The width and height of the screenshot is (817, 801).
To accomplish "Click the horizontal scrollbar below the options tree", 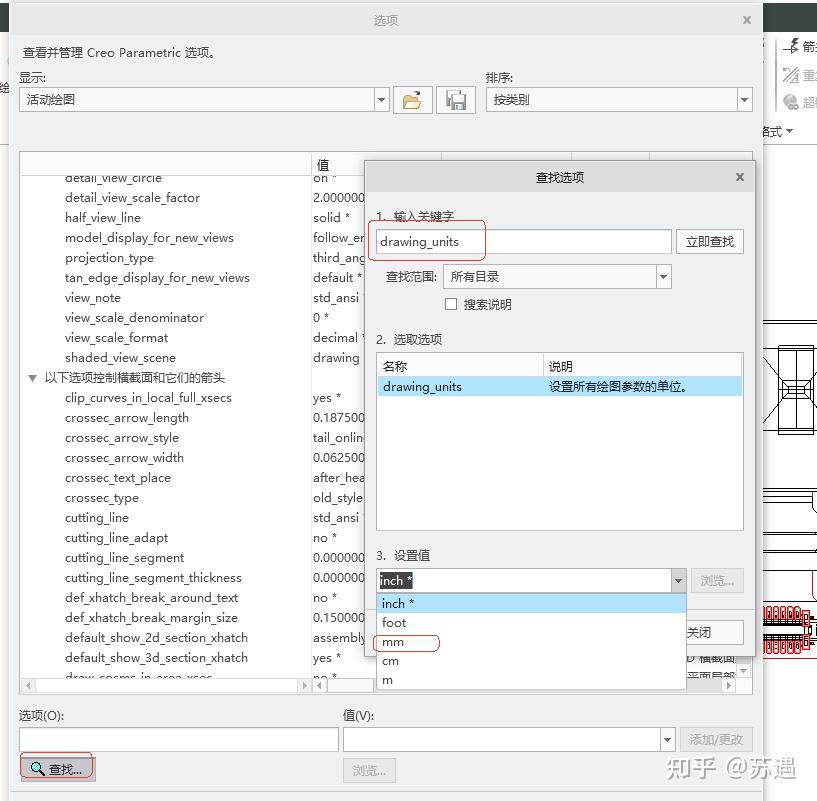I will pos(163,687).
